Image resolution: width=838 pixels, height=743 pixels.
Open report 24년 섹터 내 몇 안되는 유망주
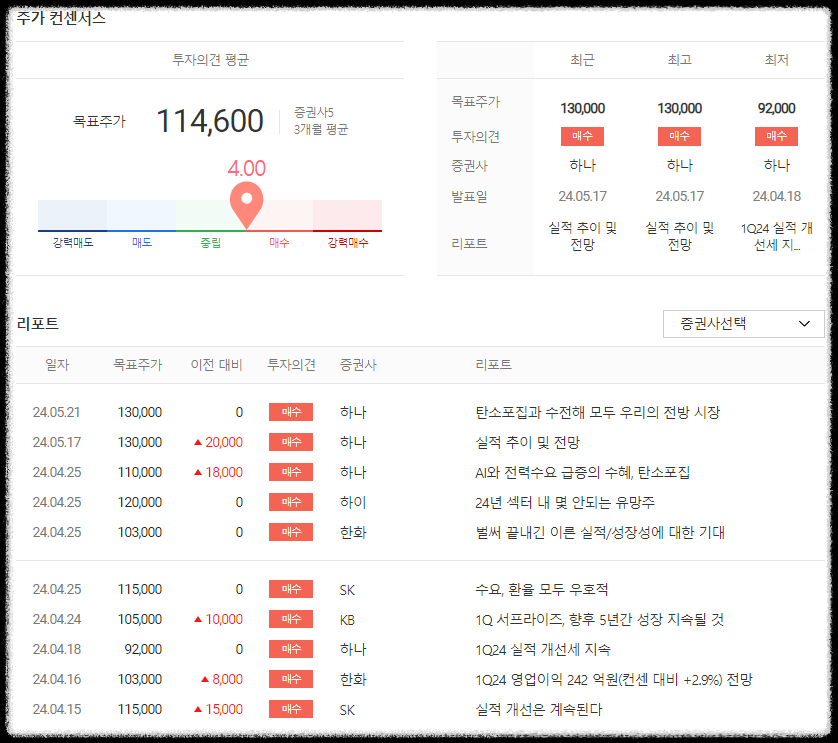click(x=565, y=502)
